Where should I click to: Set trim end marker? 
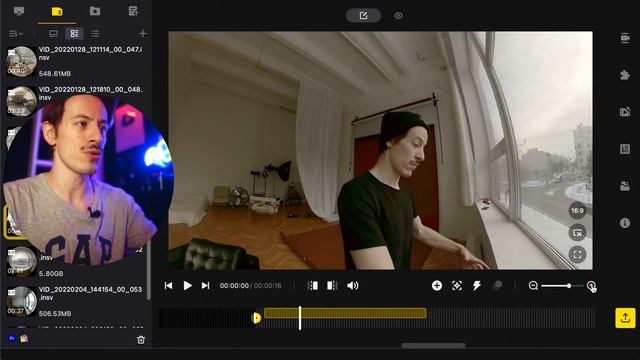click(332, 286)
